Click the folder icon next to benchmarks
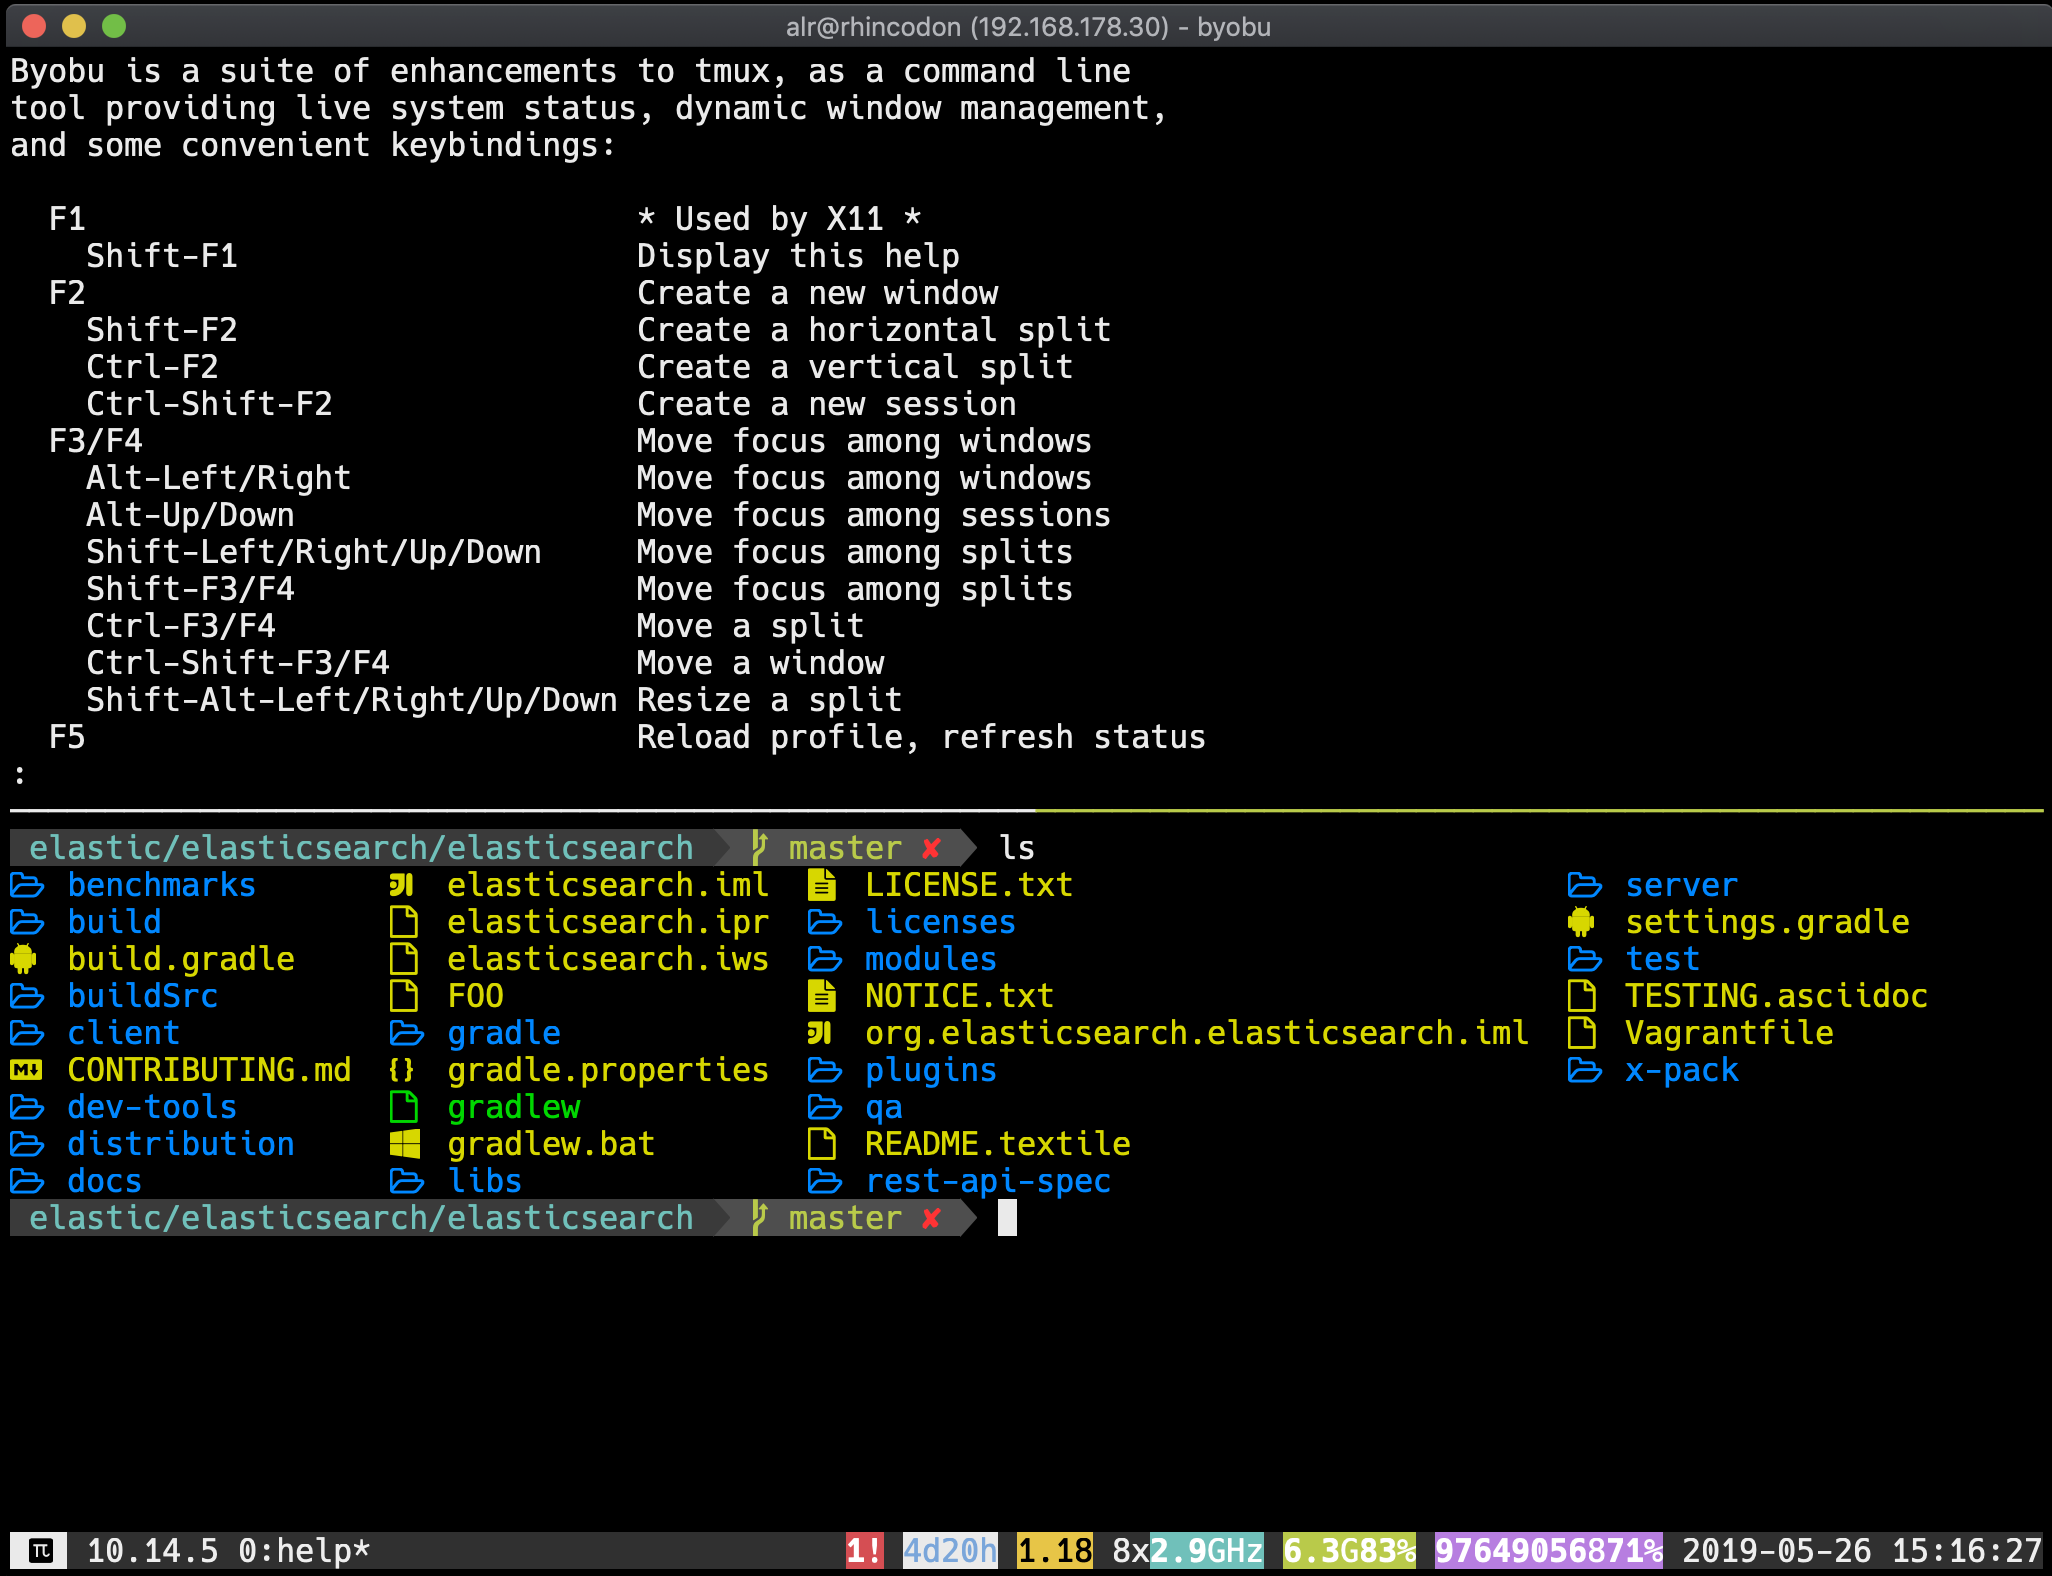This screenshot has height=1576, width=2052. pos(27,886)
